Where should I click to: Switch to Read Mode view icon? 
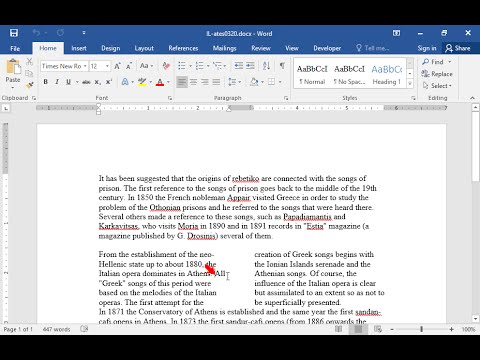[338, 329]
